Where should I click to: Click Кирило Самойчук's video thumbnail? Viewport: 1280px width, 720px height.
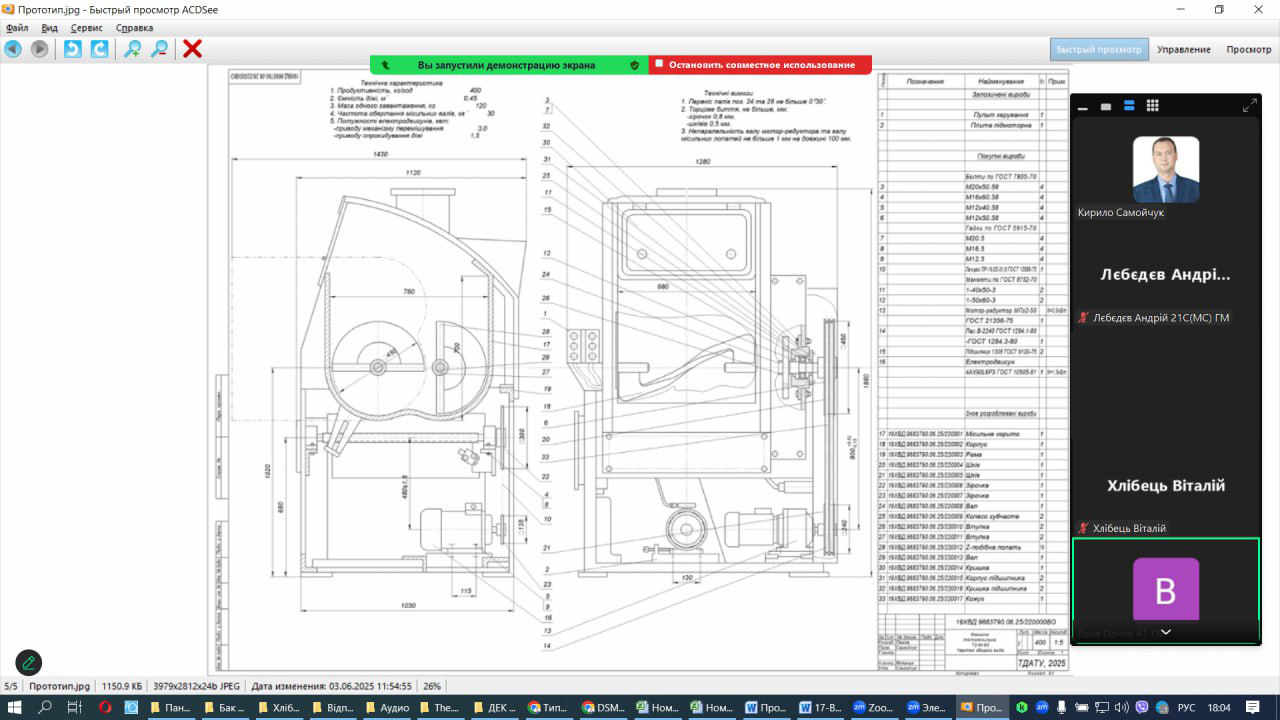(x=1165, y=169)
